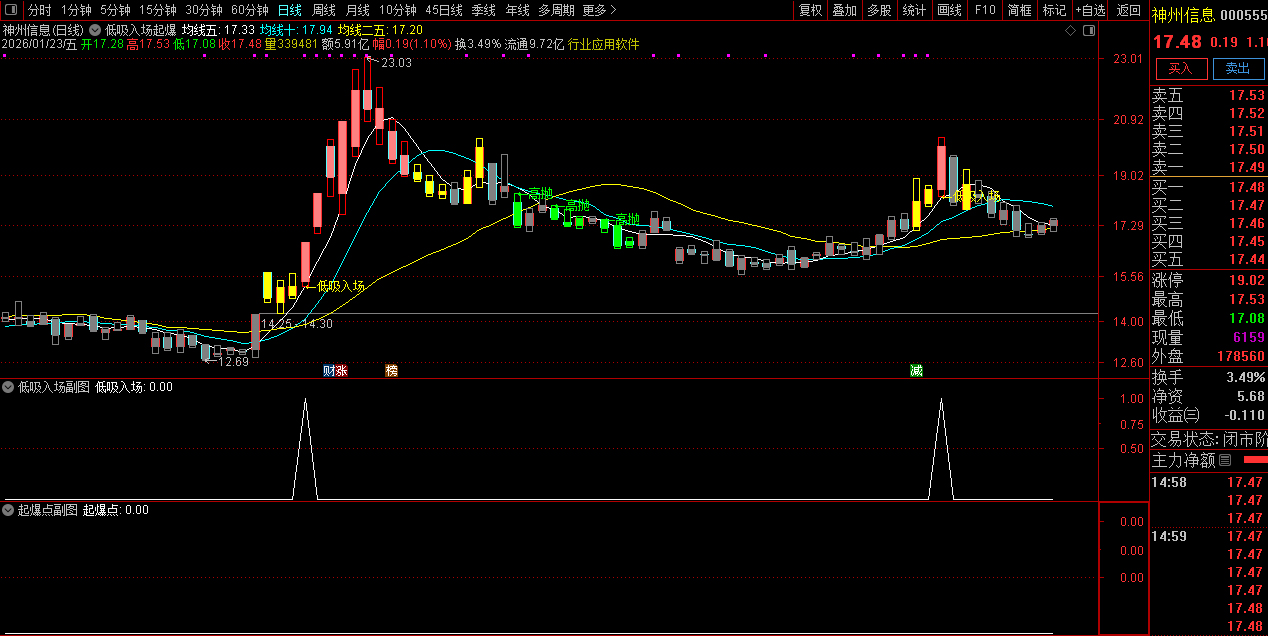Click the 涨 info marker below chart

[x=341, y=371]
